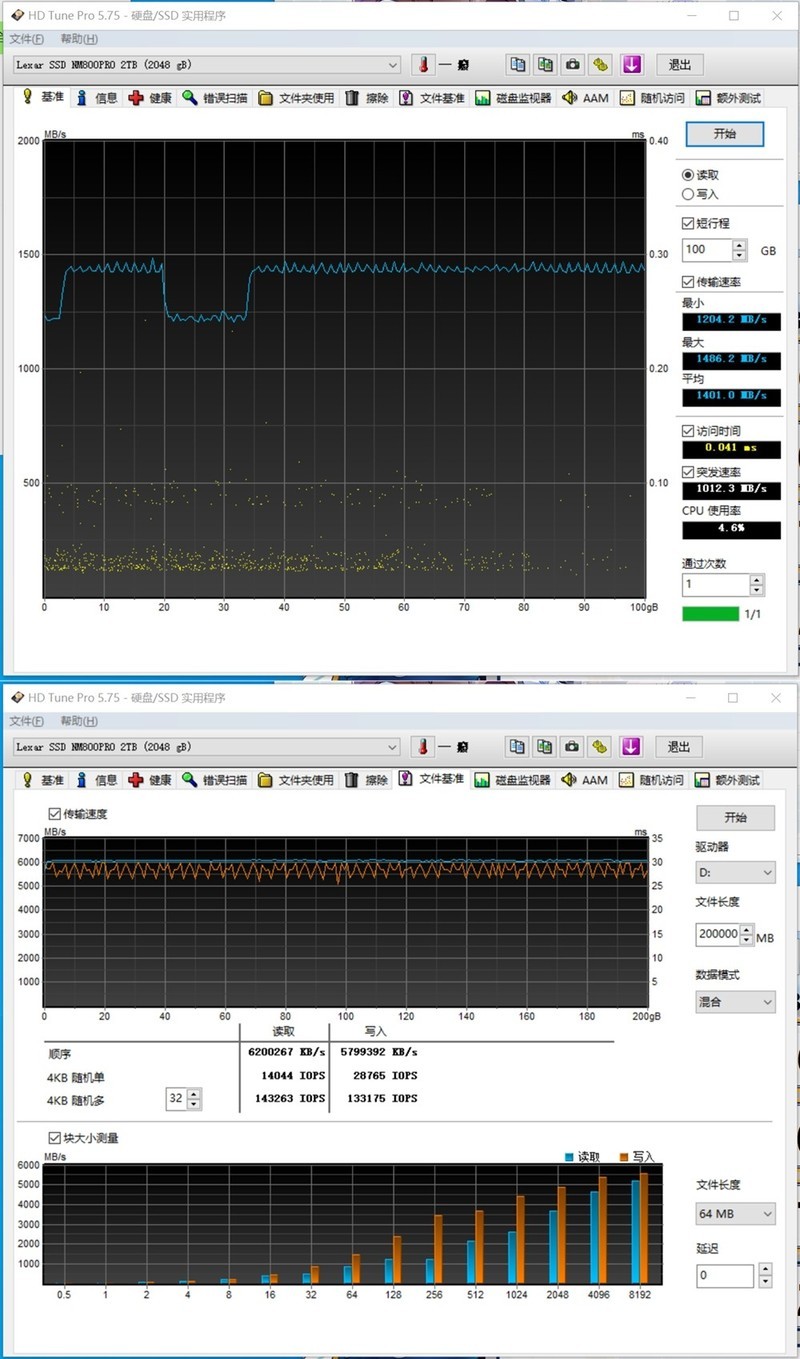Uncheck the 访问时间 access time option
The width and height of the screenshot is (800, 1359).
pos(686,430)
